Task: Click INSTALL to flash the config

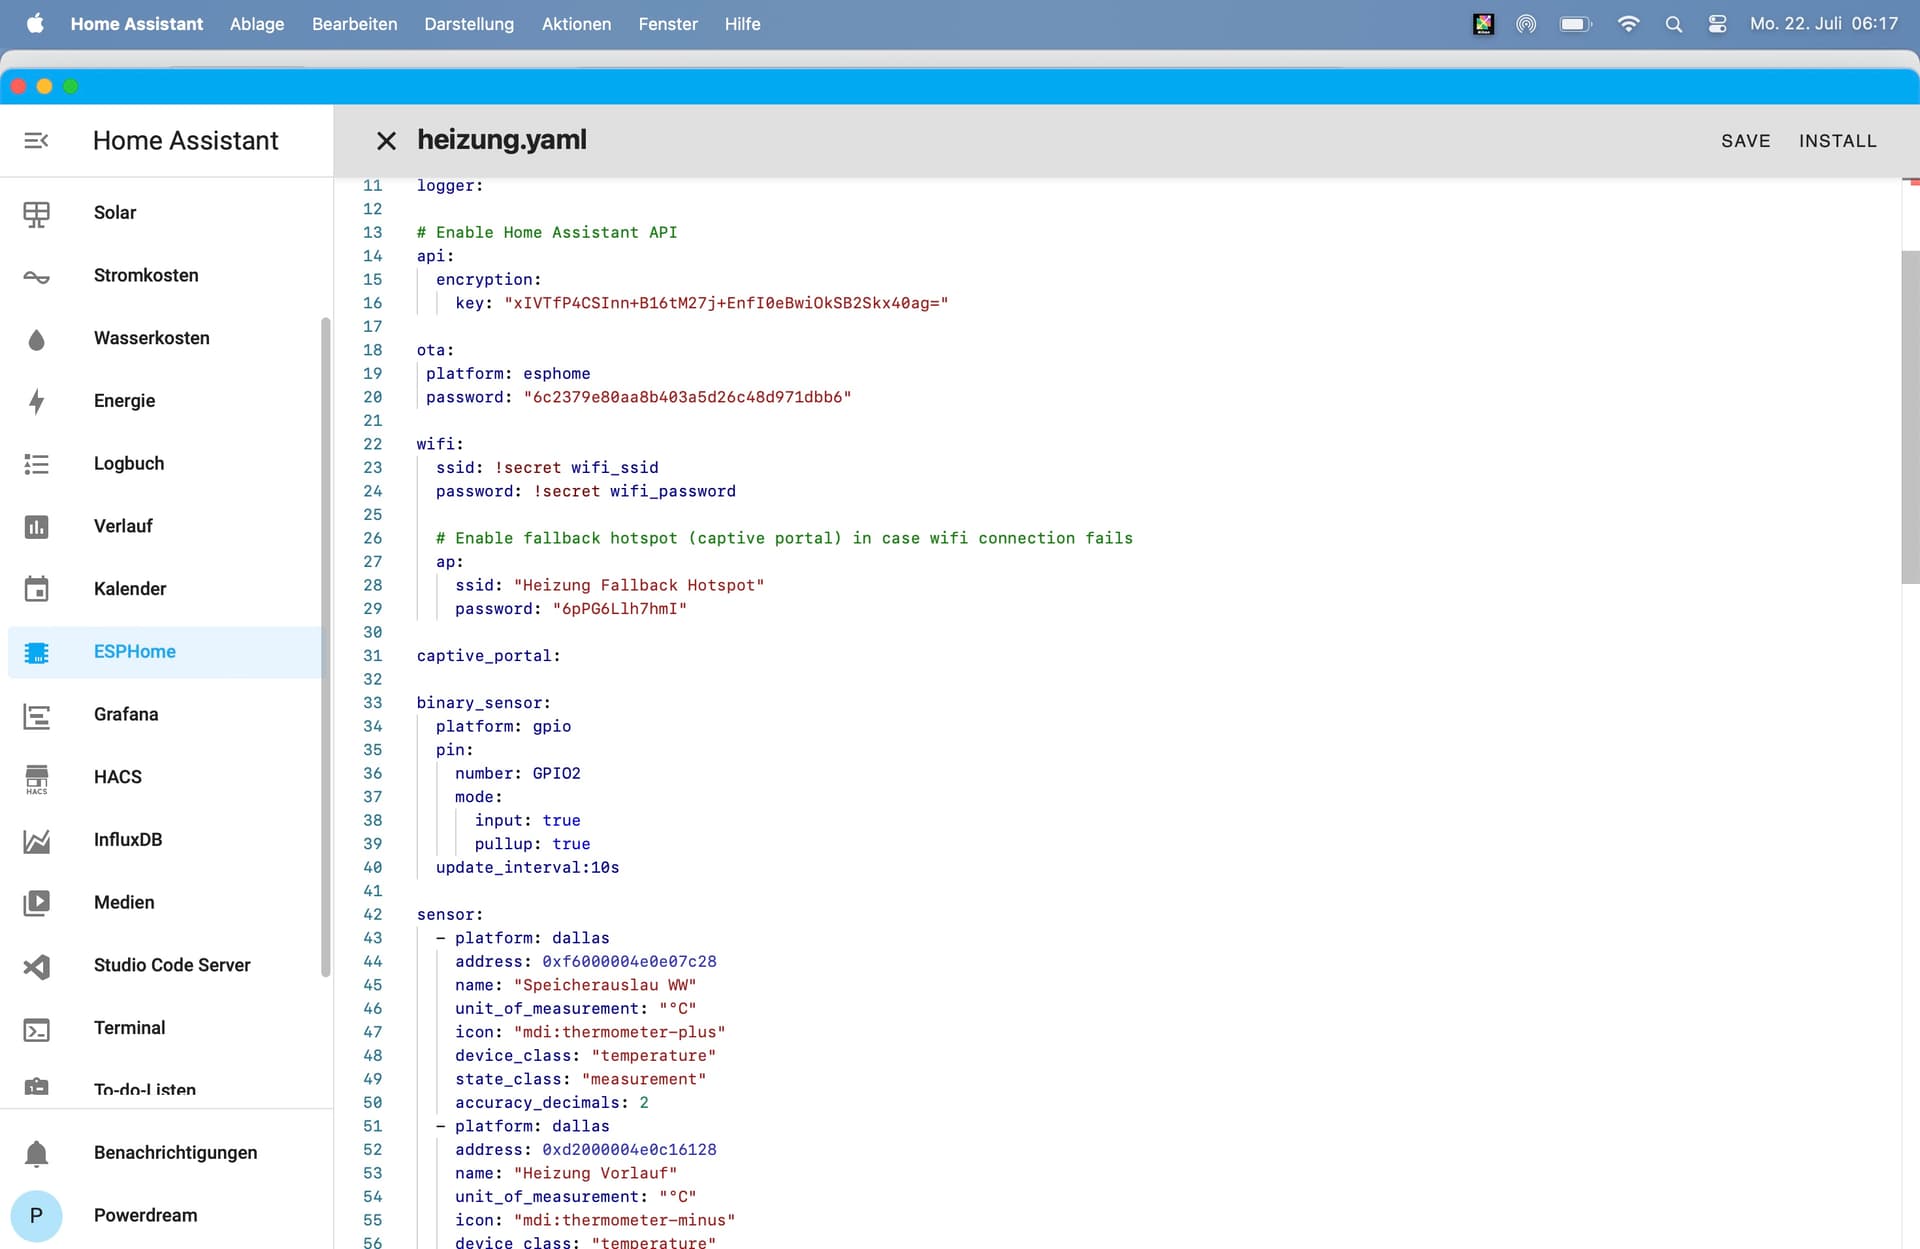Action: [x=1837, y=141]
